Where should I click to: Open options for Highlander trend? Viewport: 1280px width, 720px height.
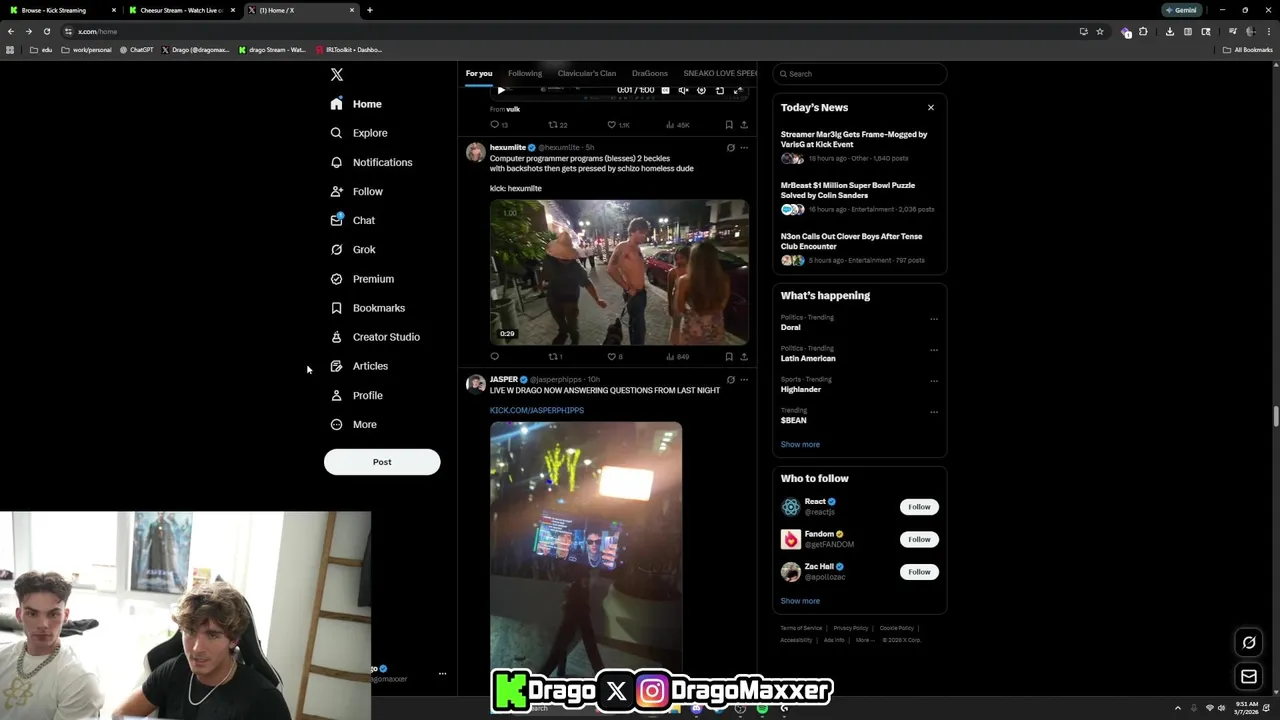934,381
